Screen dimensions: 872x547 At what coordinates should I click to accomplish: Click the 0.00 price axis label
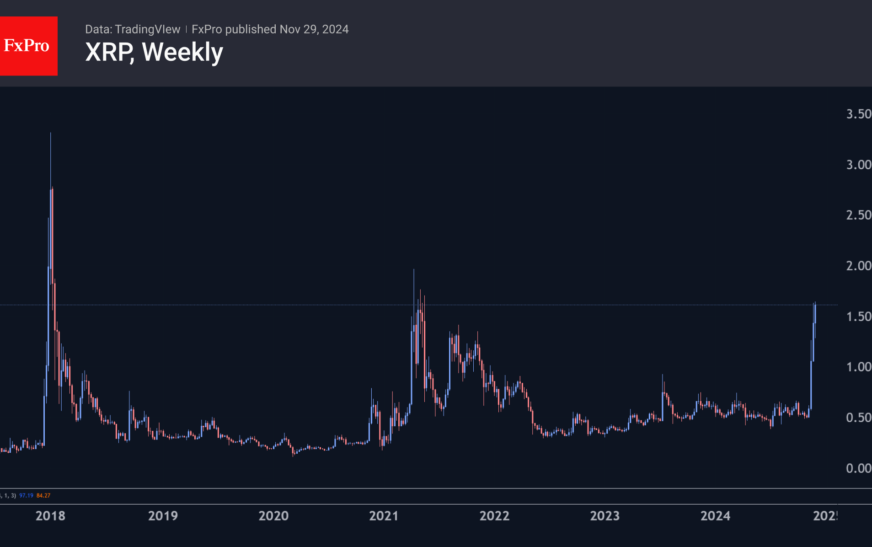tap(859, 468)
